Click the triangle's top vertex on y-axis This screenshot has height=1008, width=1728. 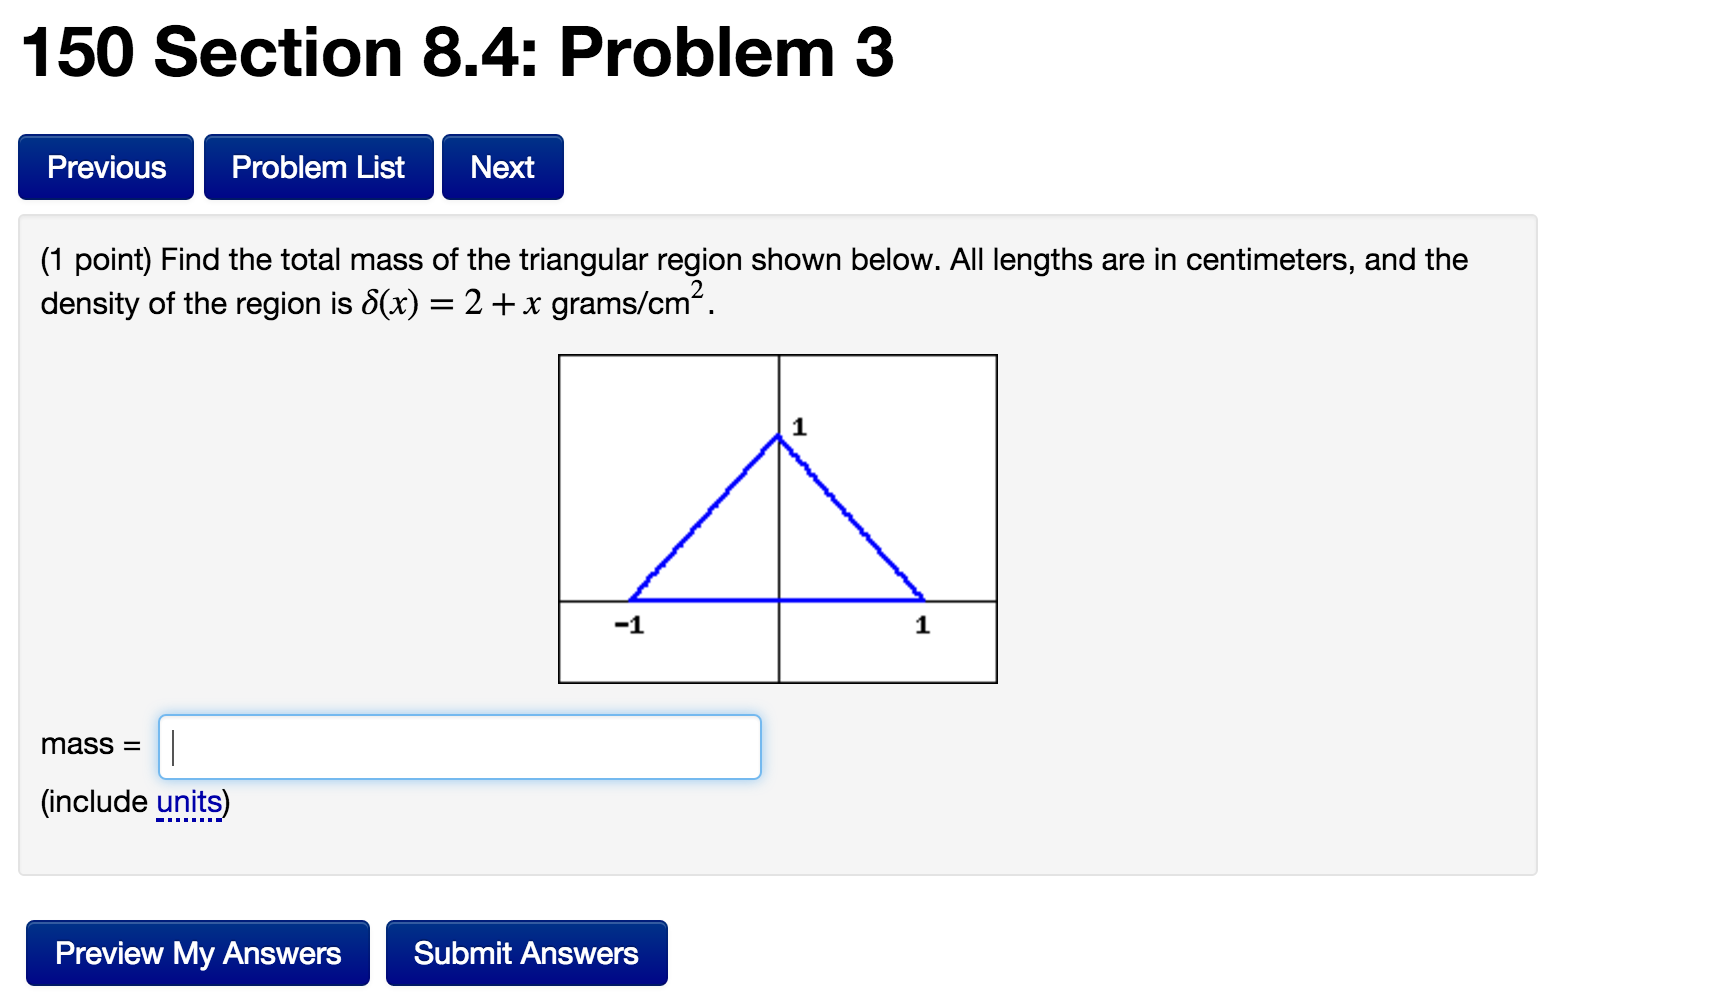pyautogui.click(x=779, y=436)
